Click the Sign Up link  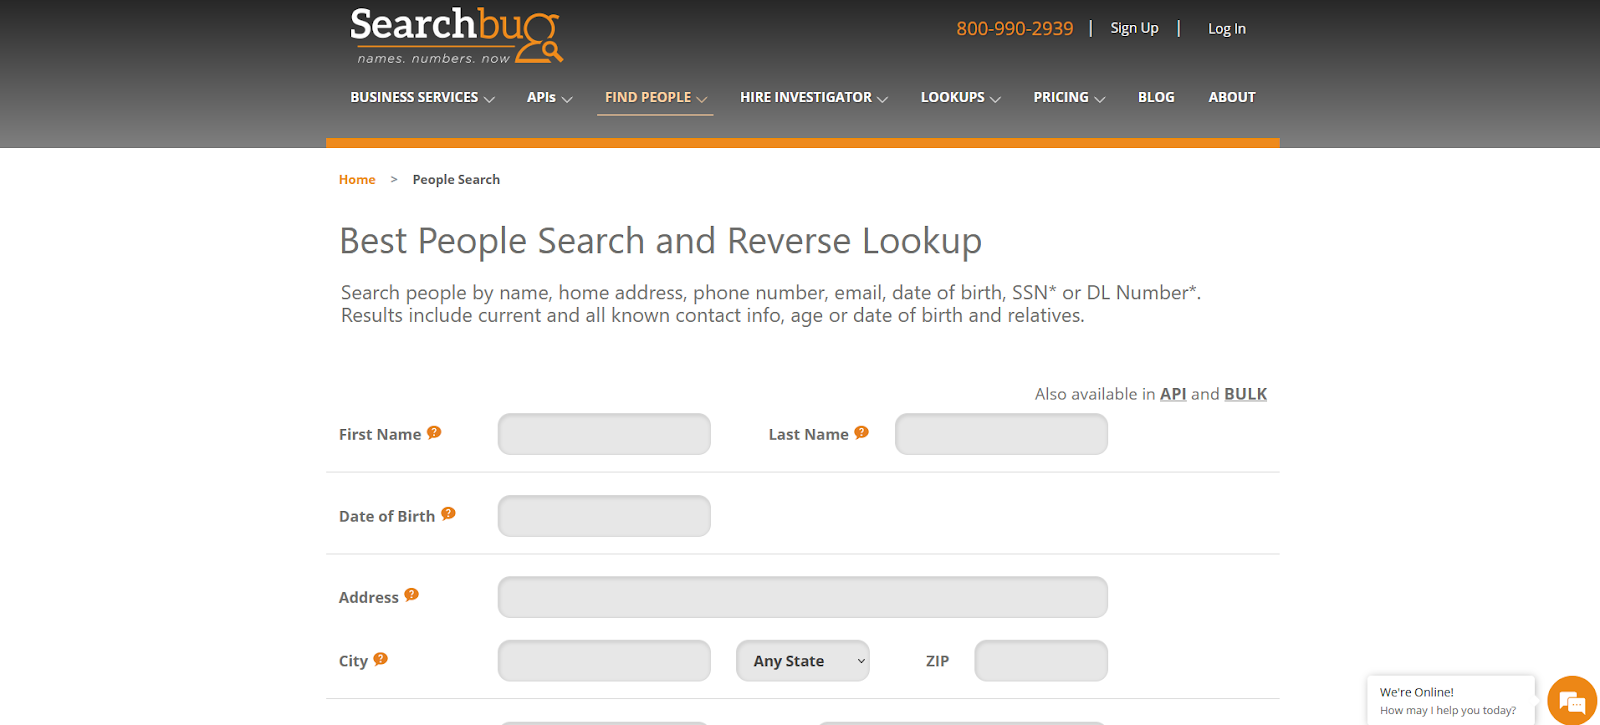point(1134,28)
